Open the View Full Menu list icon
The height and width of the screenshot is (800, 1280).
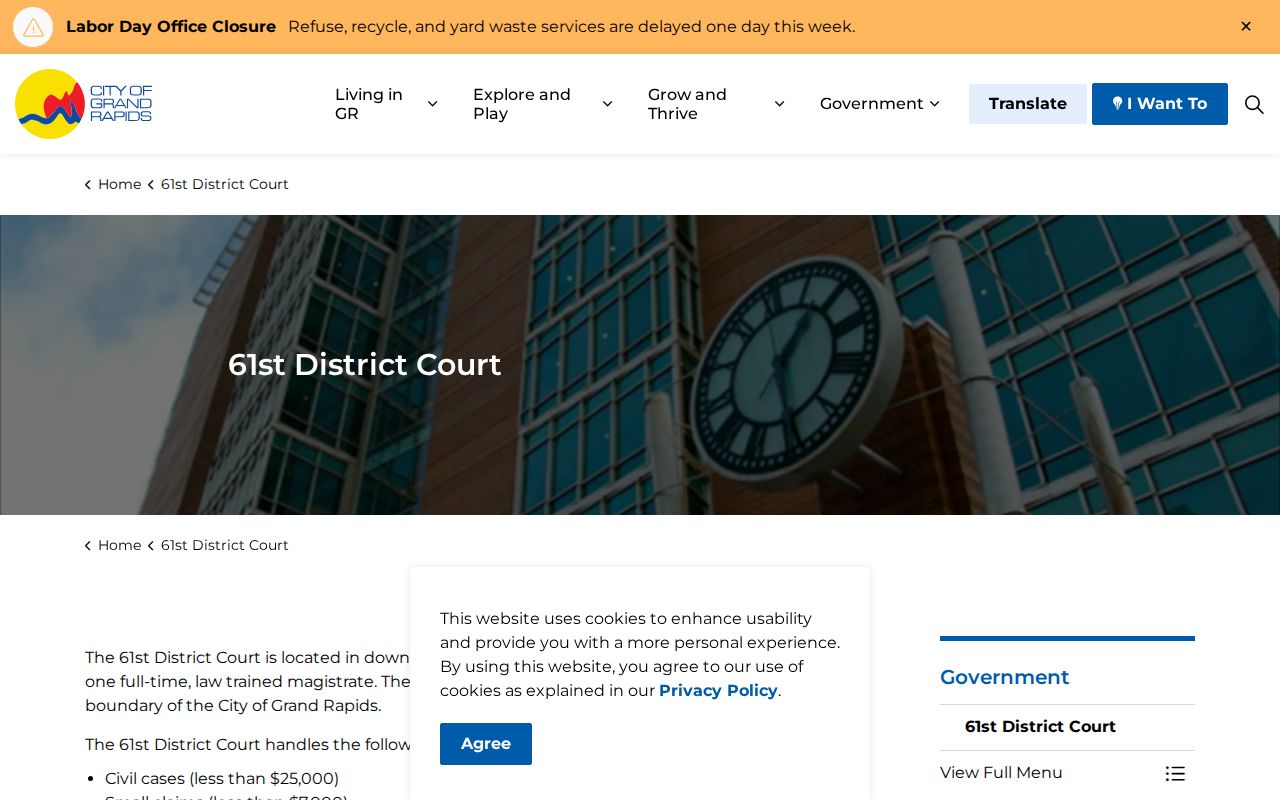[1175, 773]
